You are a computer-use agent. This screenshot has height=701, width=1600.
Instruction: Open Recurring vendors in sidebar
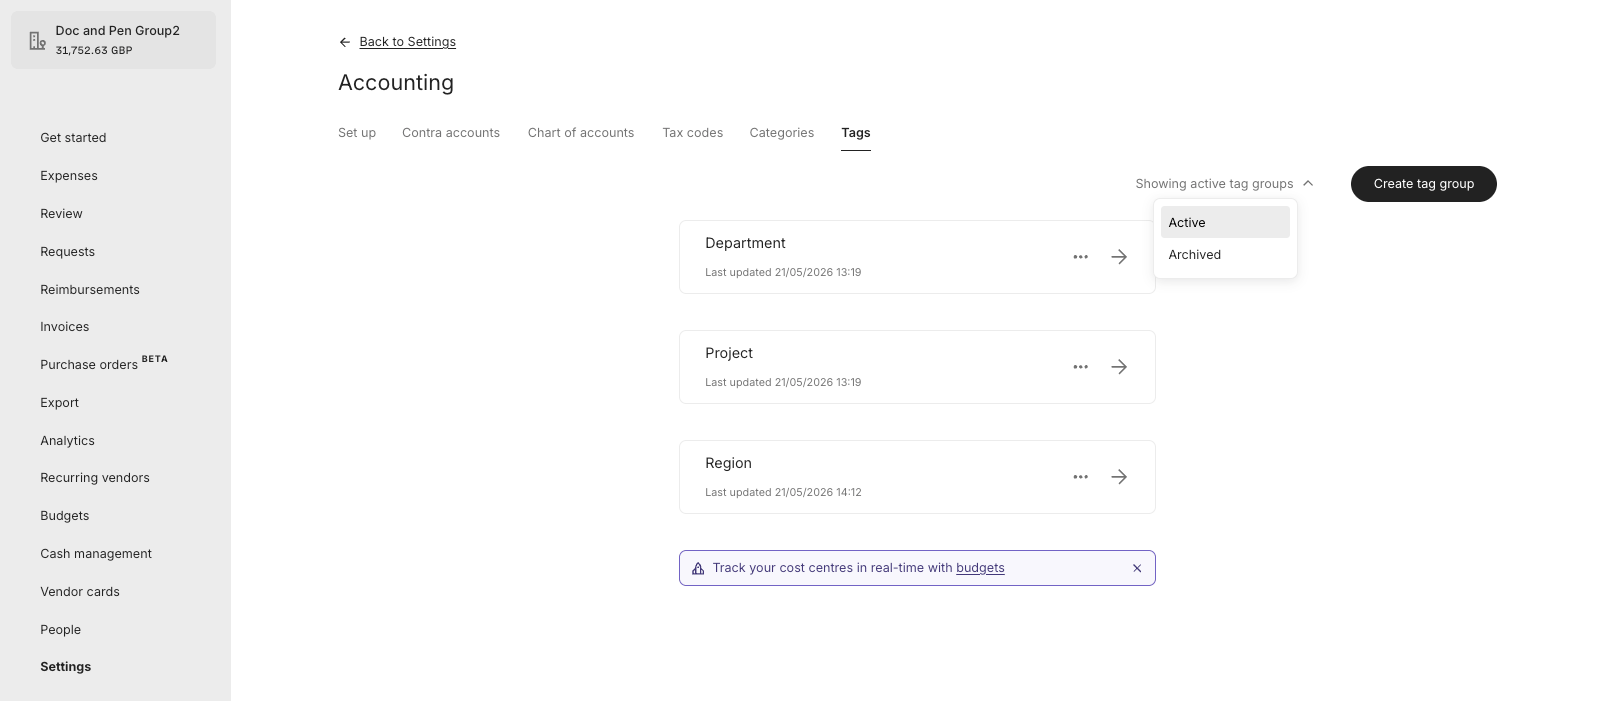tap(95, 478)
